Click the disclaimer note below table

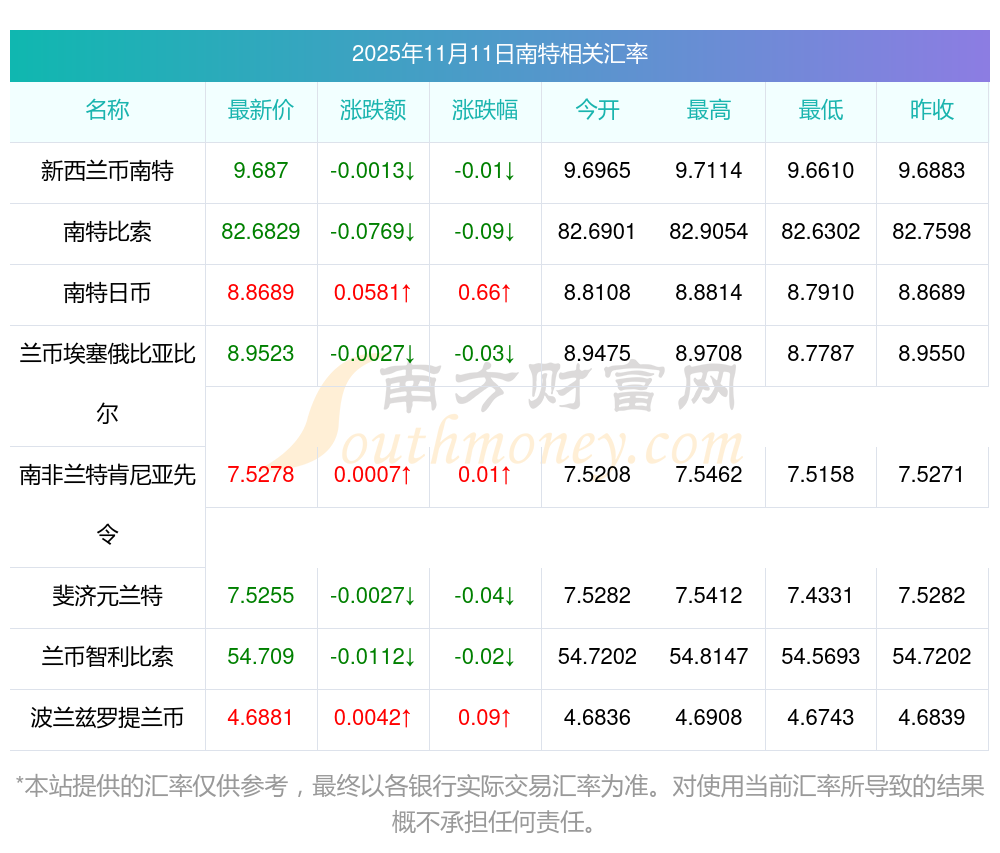pos(499,805)
